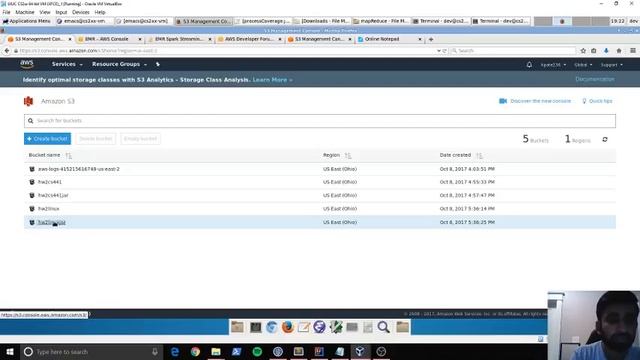Switch to the AWS Developer Forums tab
Image resolution: width=640 pixels, height=360 pixels.
[249, 39]
